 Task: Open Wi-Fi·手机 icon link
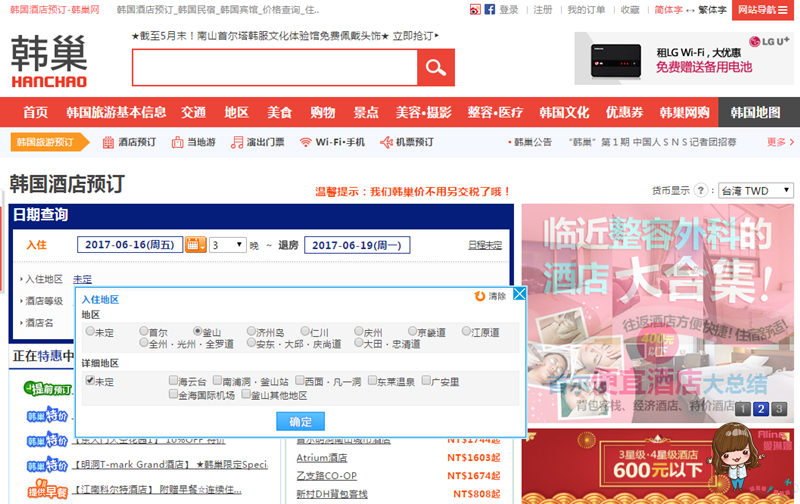coord(305,142)
